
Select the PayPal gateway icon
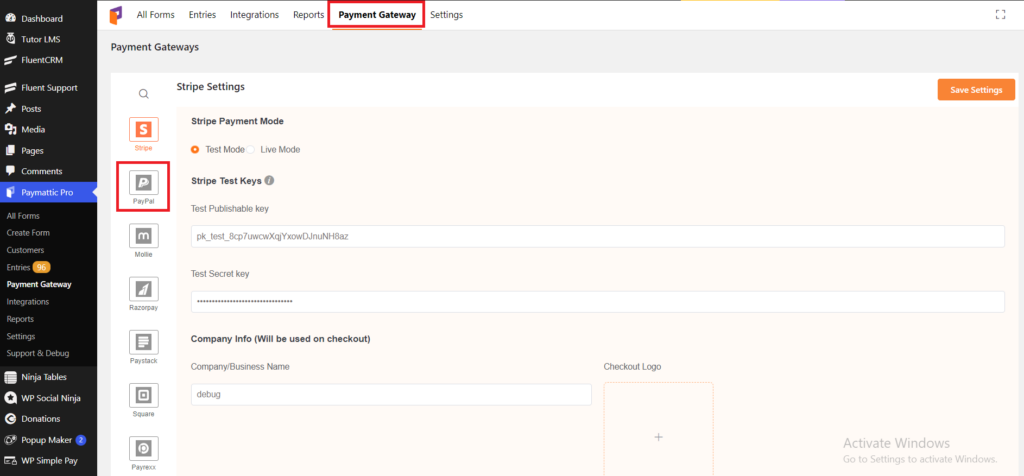tap(144, 182)
